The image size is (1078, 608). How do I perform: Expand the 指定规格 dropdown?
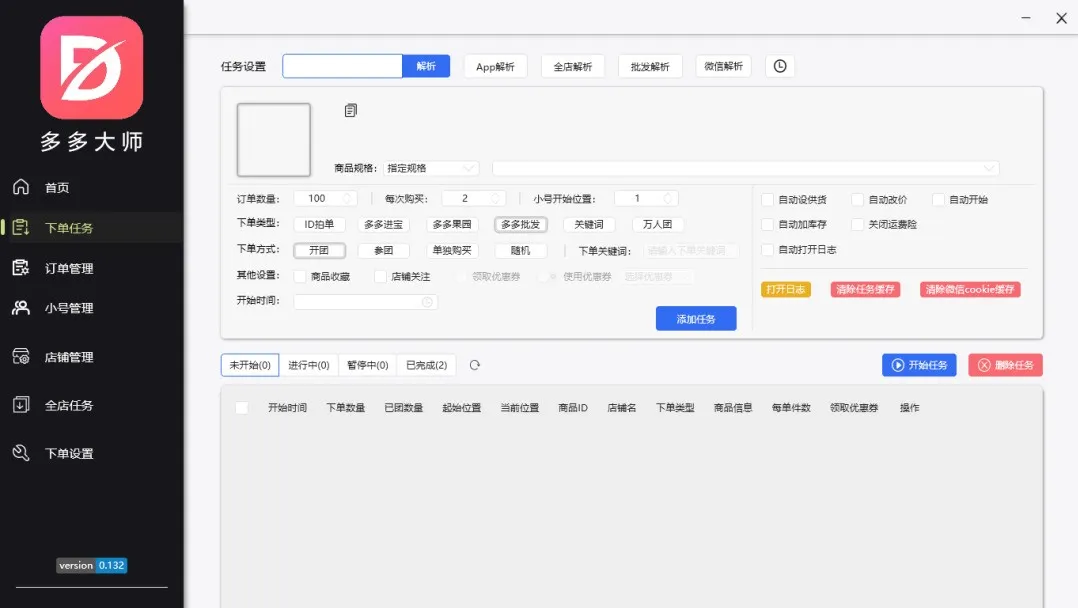(431, 168)
